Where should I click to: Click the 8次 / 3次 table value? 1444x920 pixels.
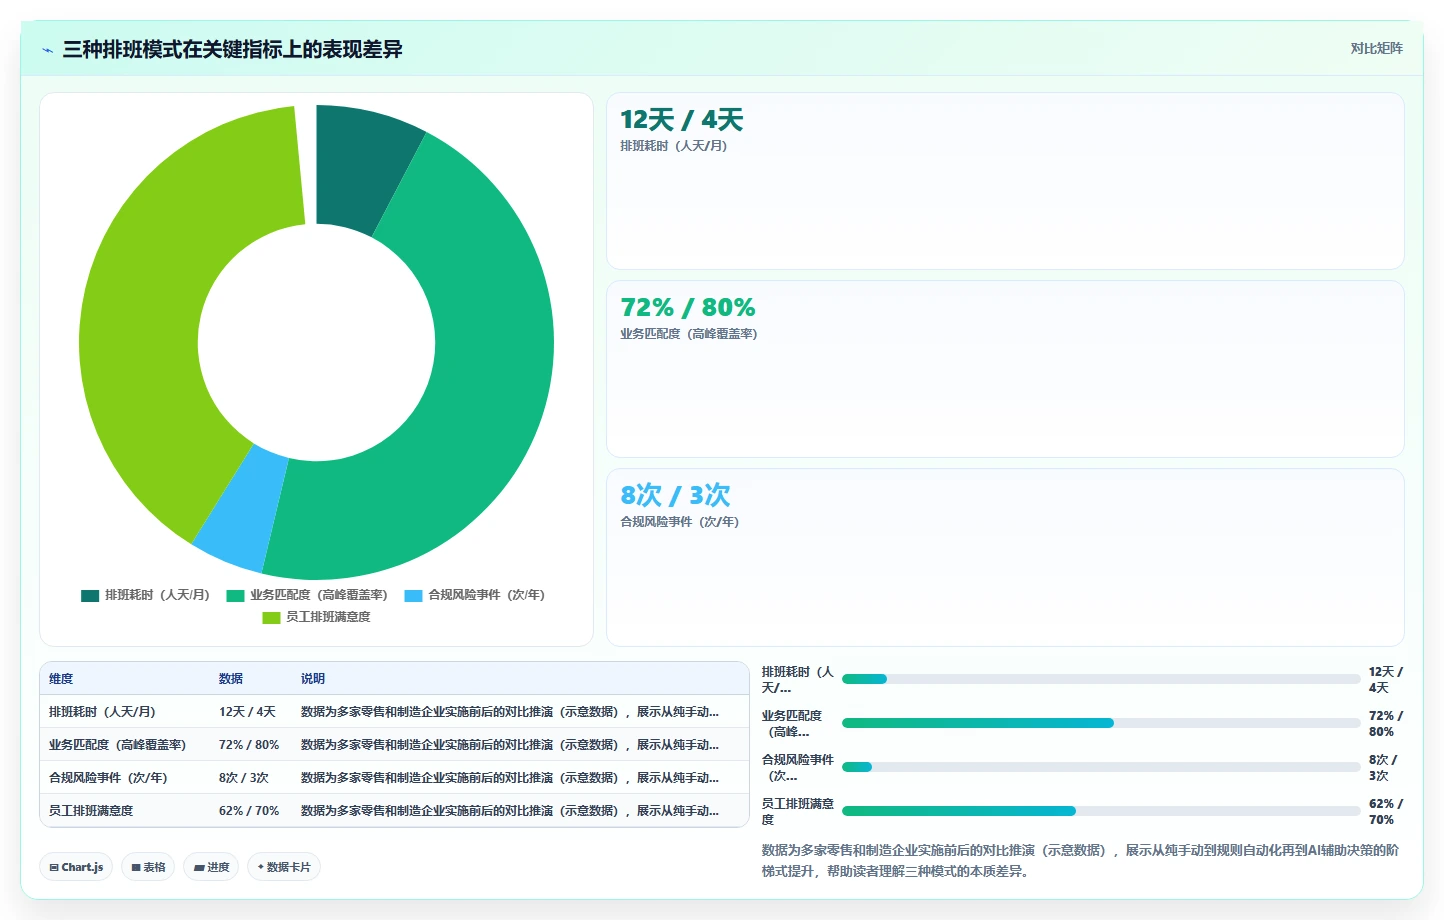tap(244, 778)
